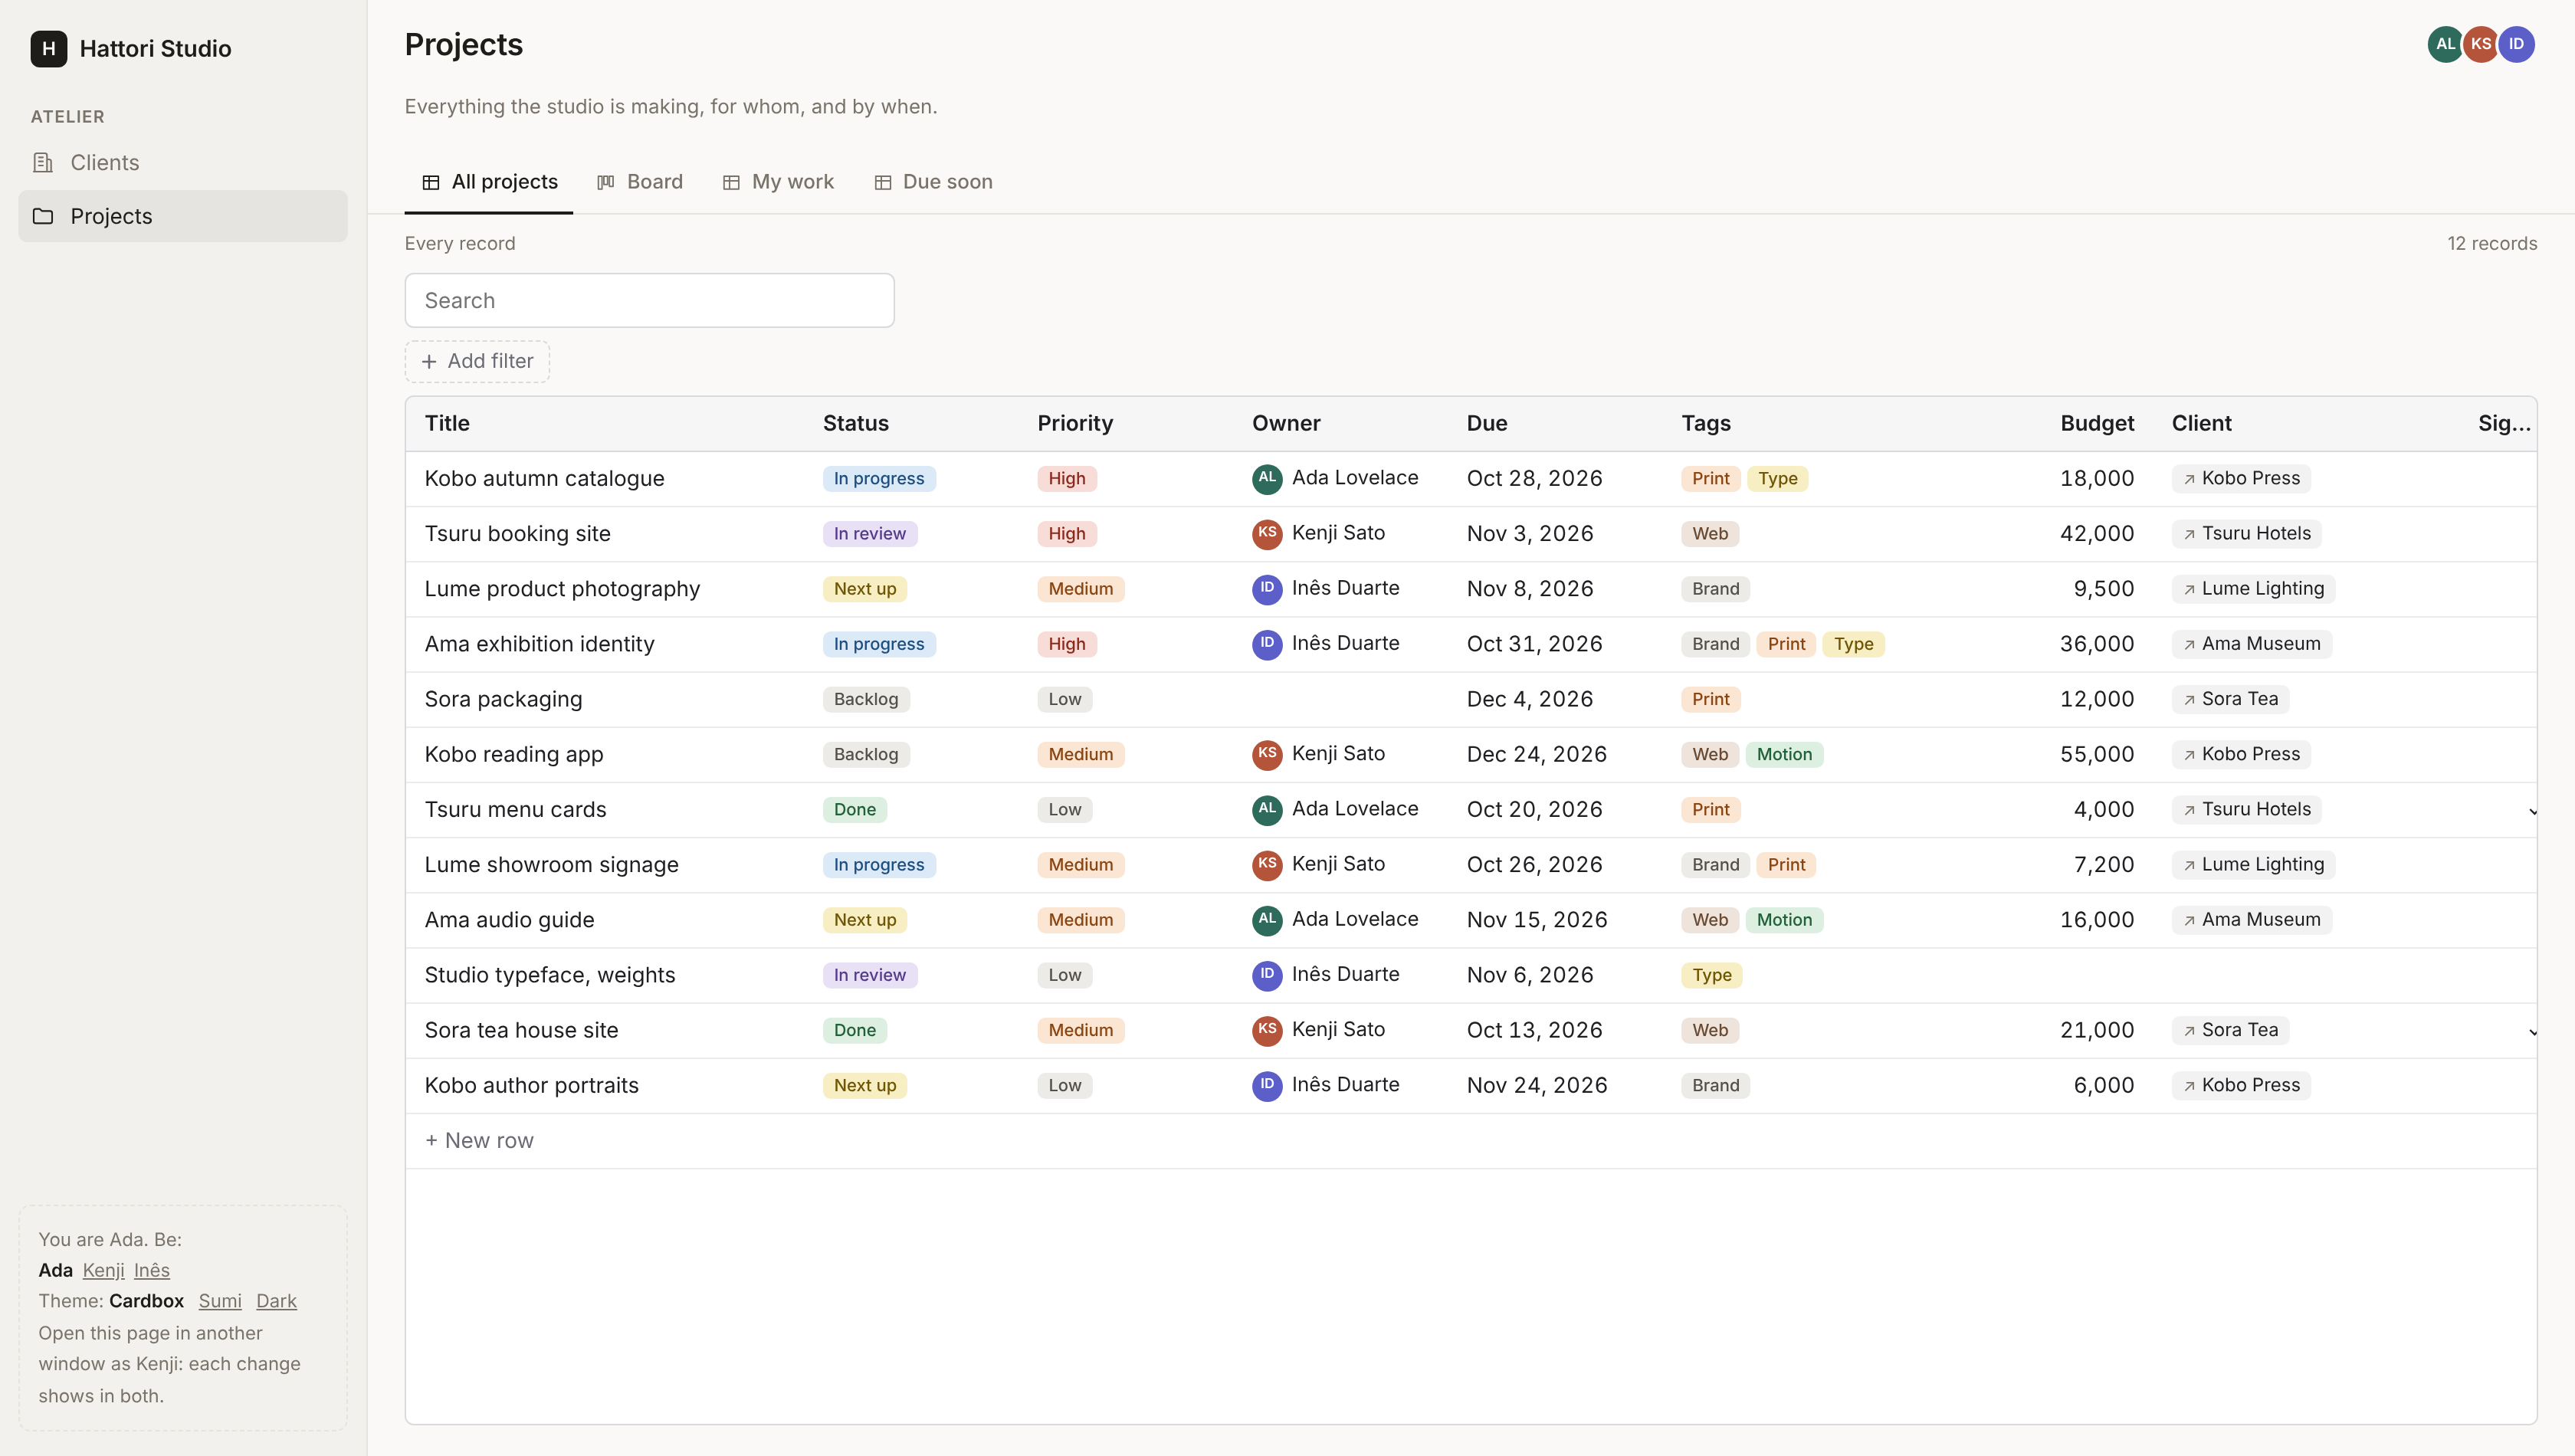The width and height of the screenshot is (2575, 1456).
Task: Go to Clients in the sidebar
Action: [x=183, y=162]
